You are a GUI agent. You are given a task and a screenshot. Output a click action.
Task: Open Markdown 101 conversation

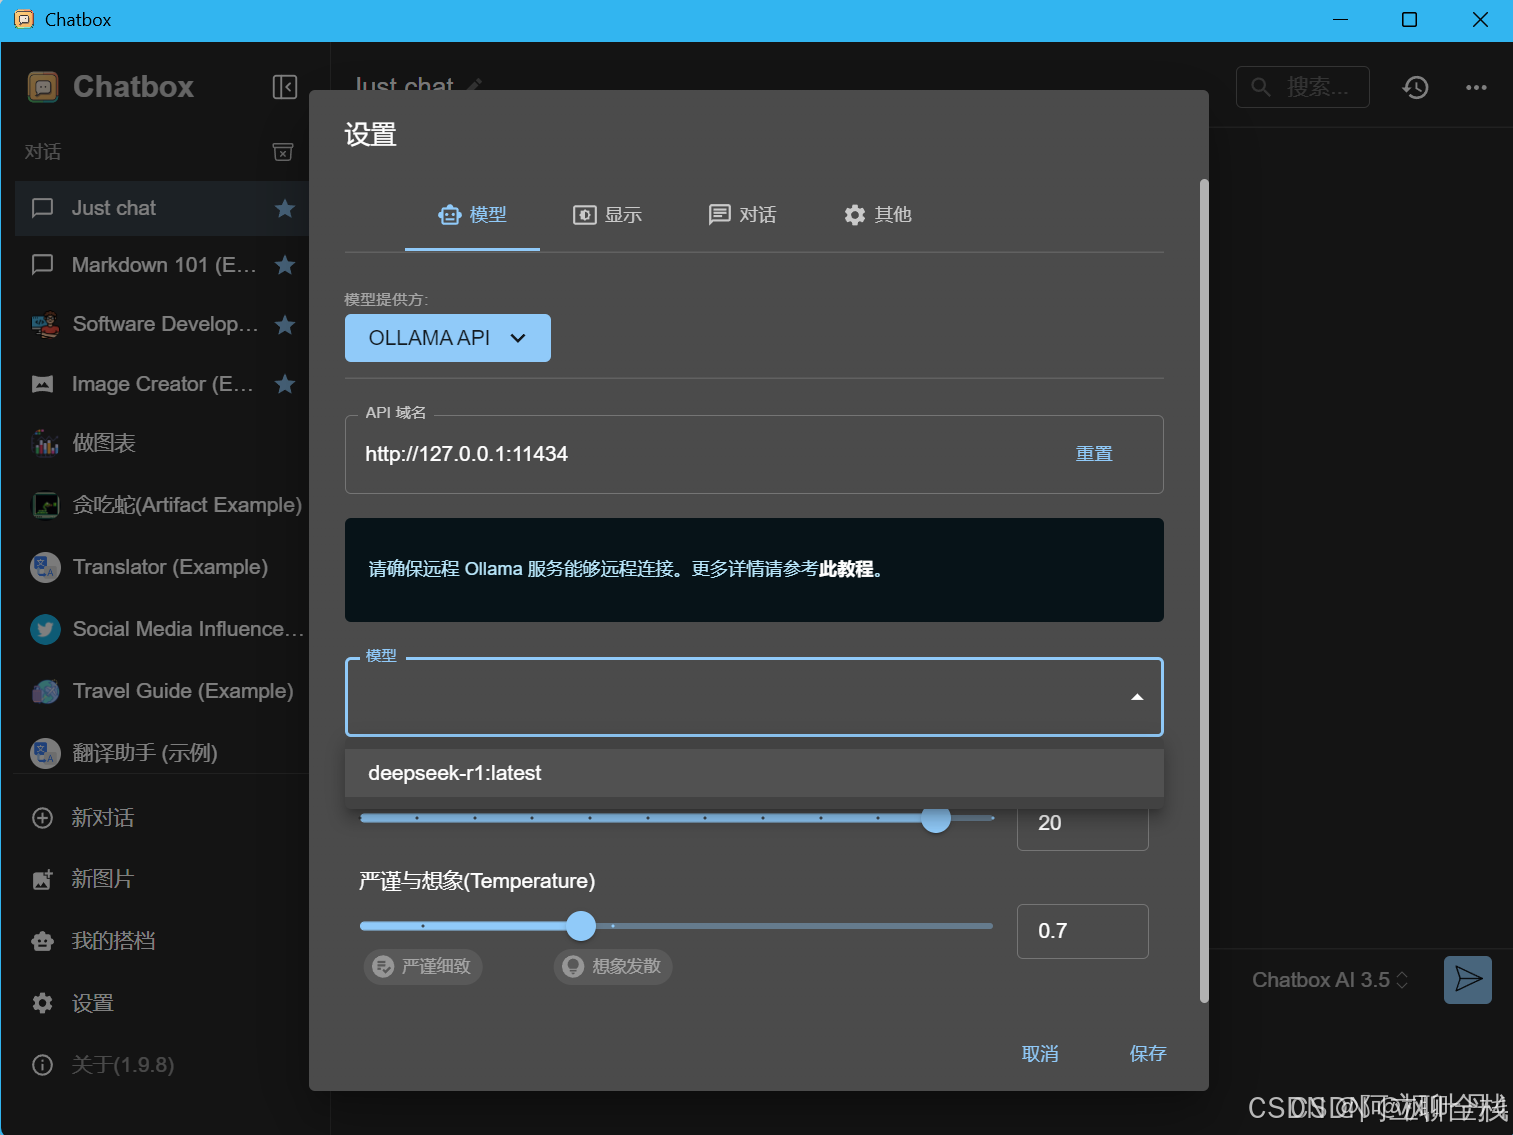[x=162, y=265]
